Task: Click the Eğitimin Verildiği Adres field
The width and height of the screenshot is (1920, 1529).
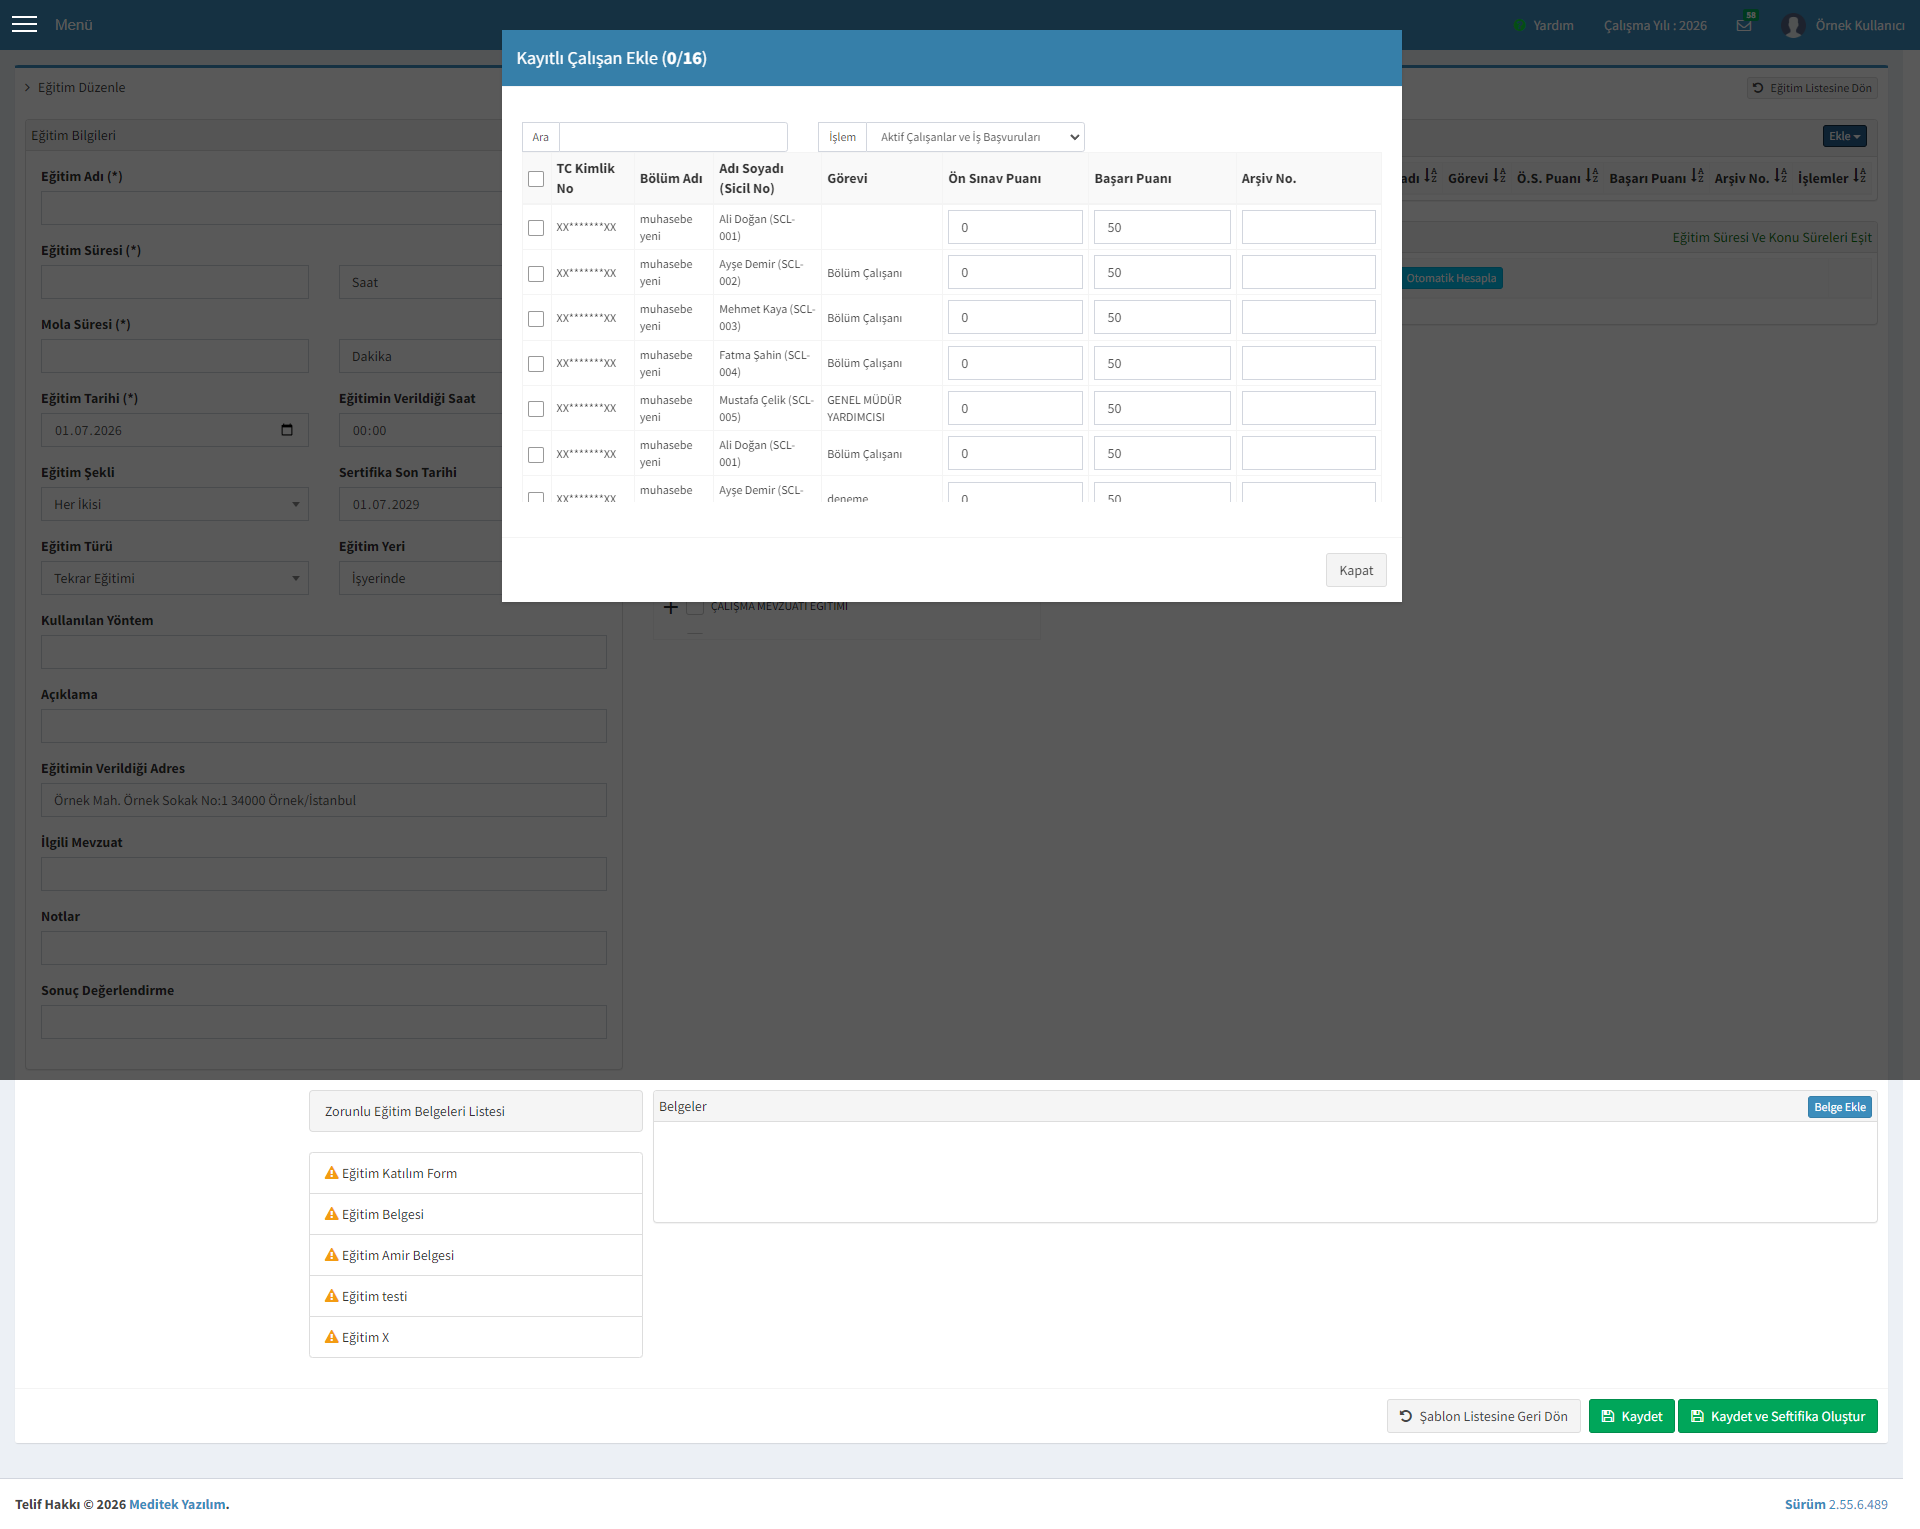Action: [324, 800]
